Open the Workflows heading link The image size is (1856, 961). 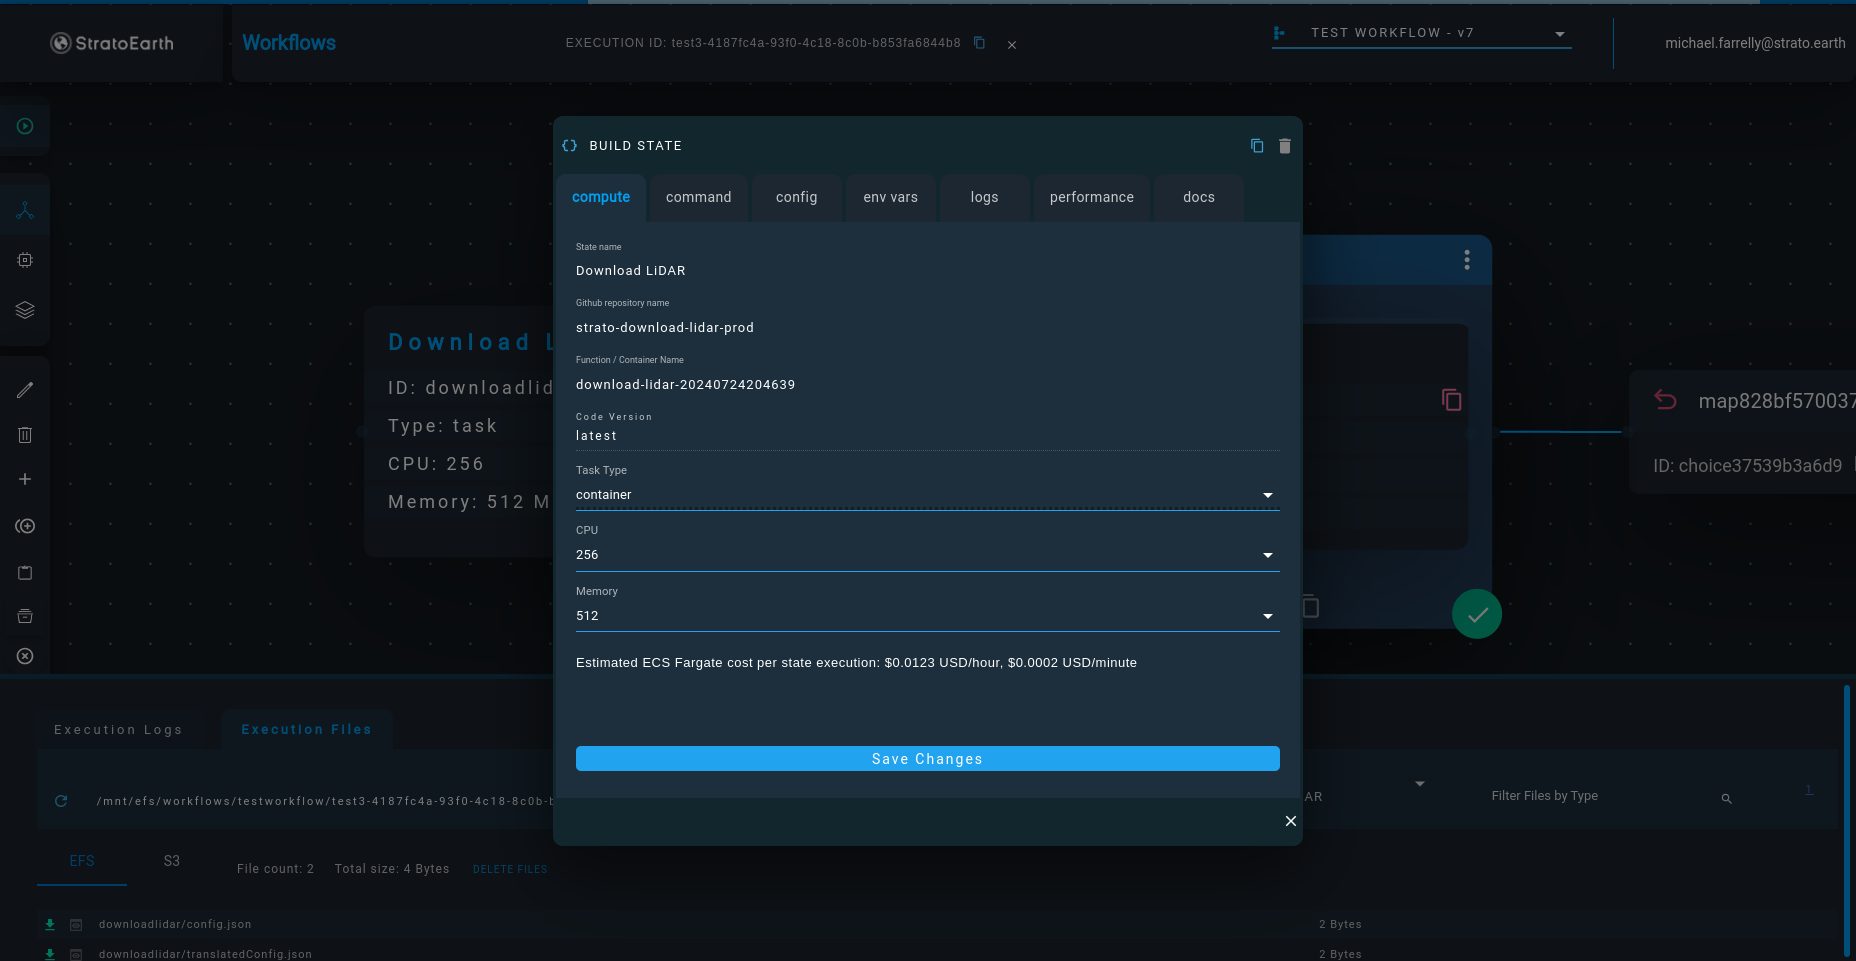click(x=289, y=43)
